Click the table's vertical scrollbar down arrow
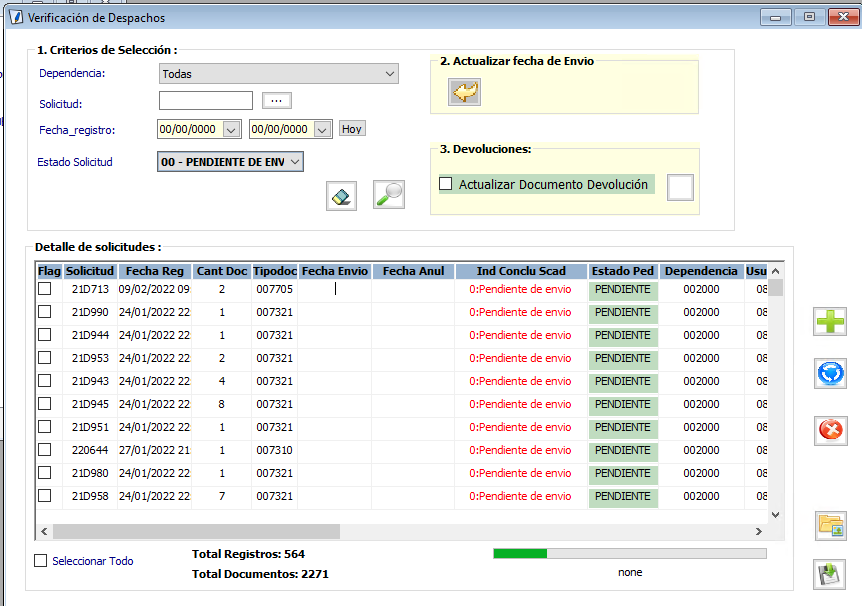 775,515
